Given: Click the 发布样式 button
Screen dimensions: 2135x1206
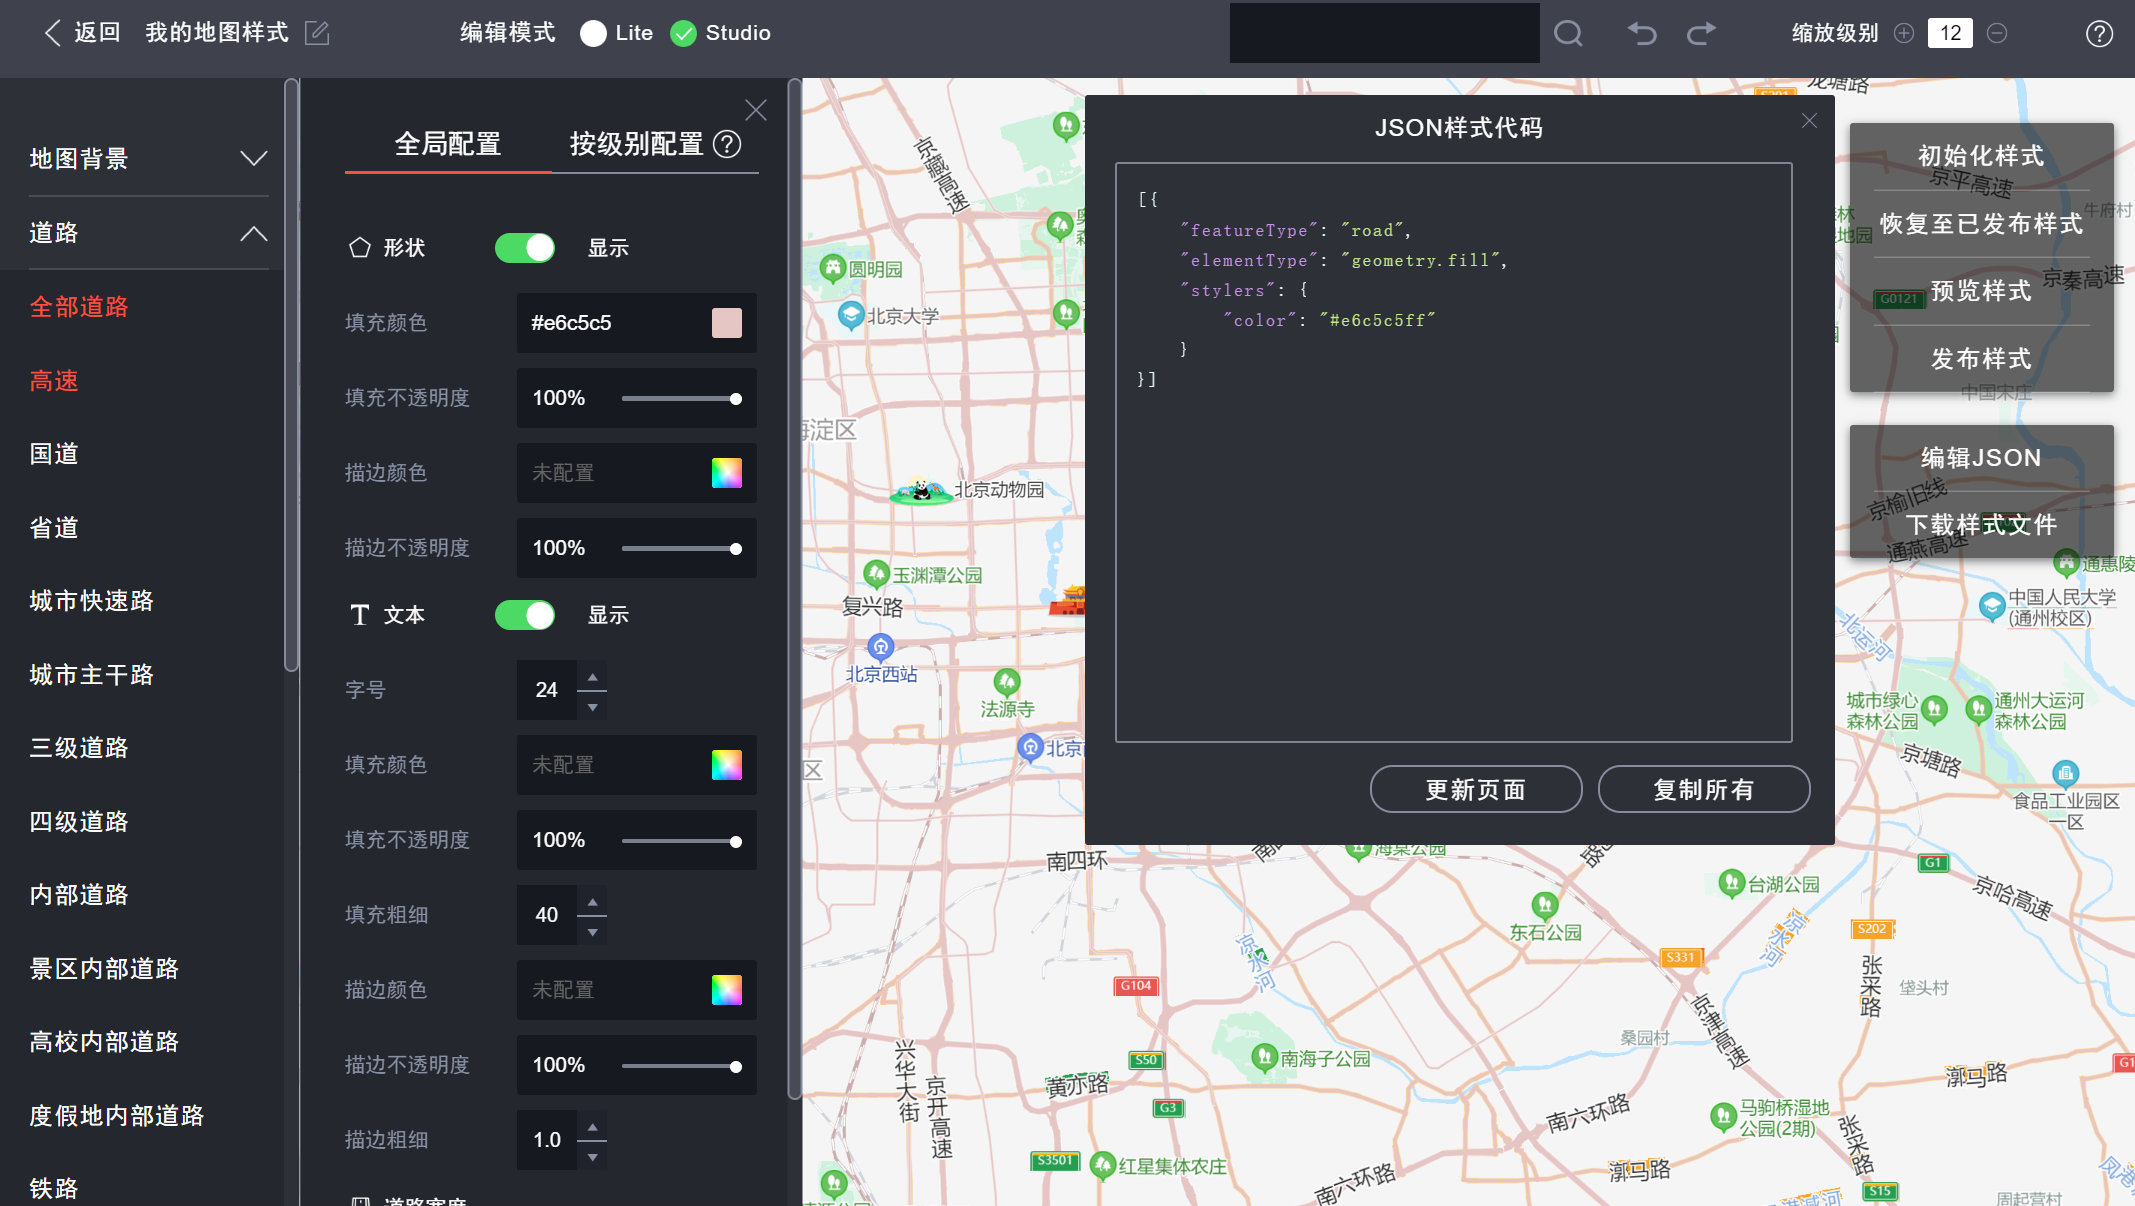Looking at the screenshot, I should tap(1981, 358).
